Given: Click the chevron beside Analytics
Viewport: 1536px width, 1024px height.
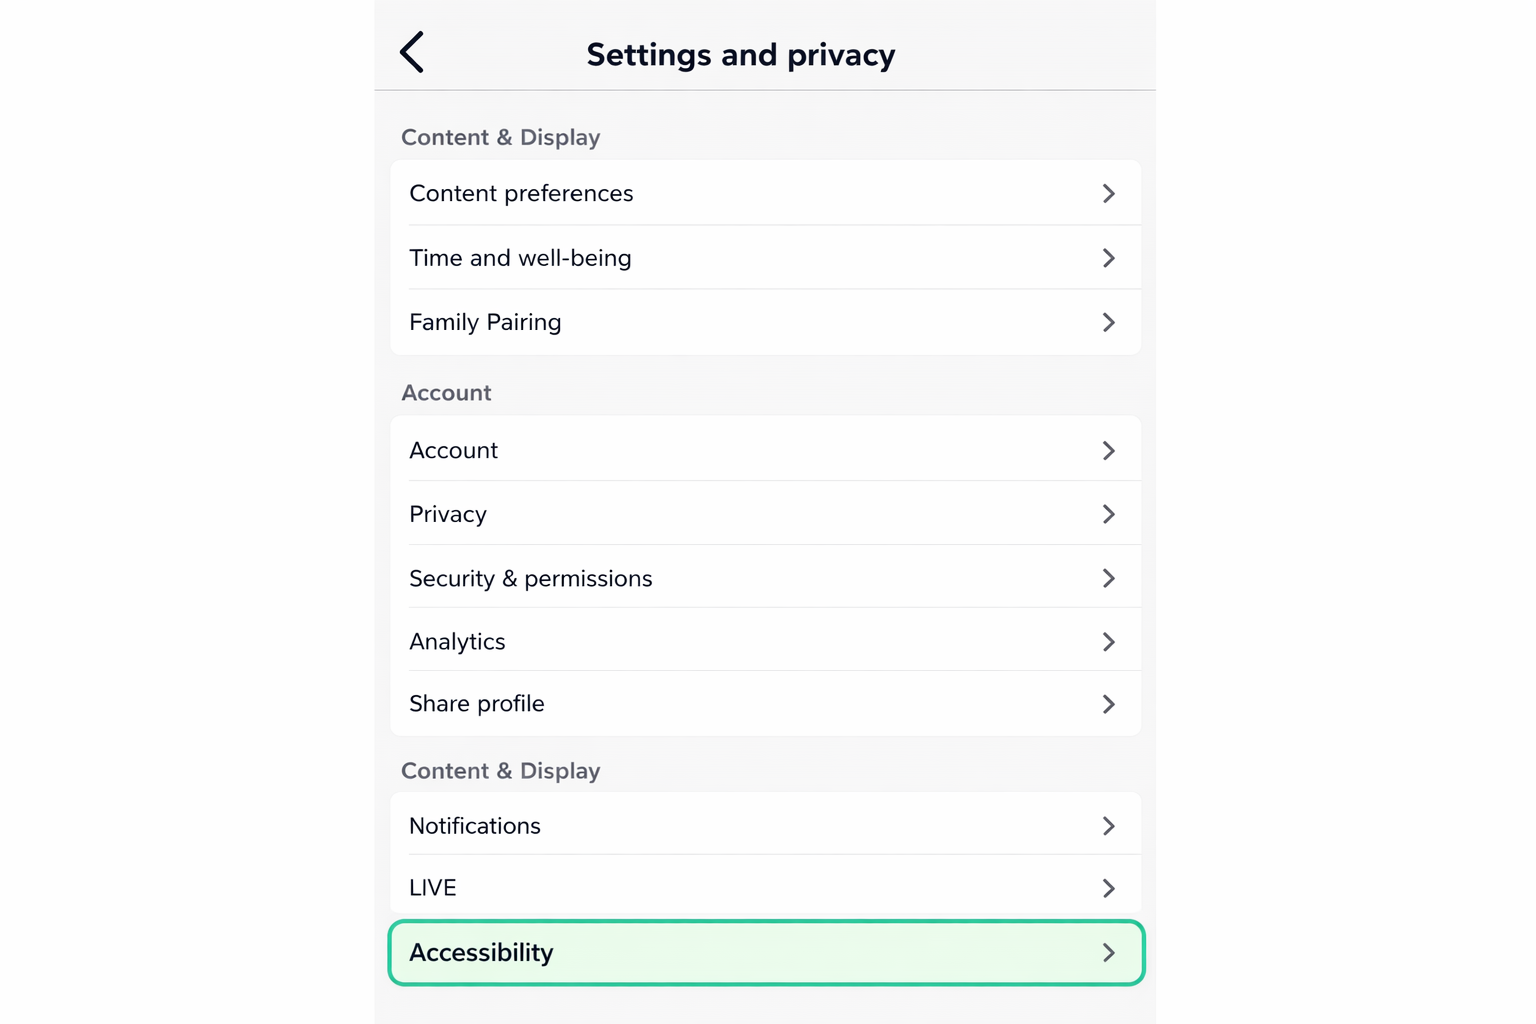Looking at the screenshot, I should click(x=1109, y=642).
